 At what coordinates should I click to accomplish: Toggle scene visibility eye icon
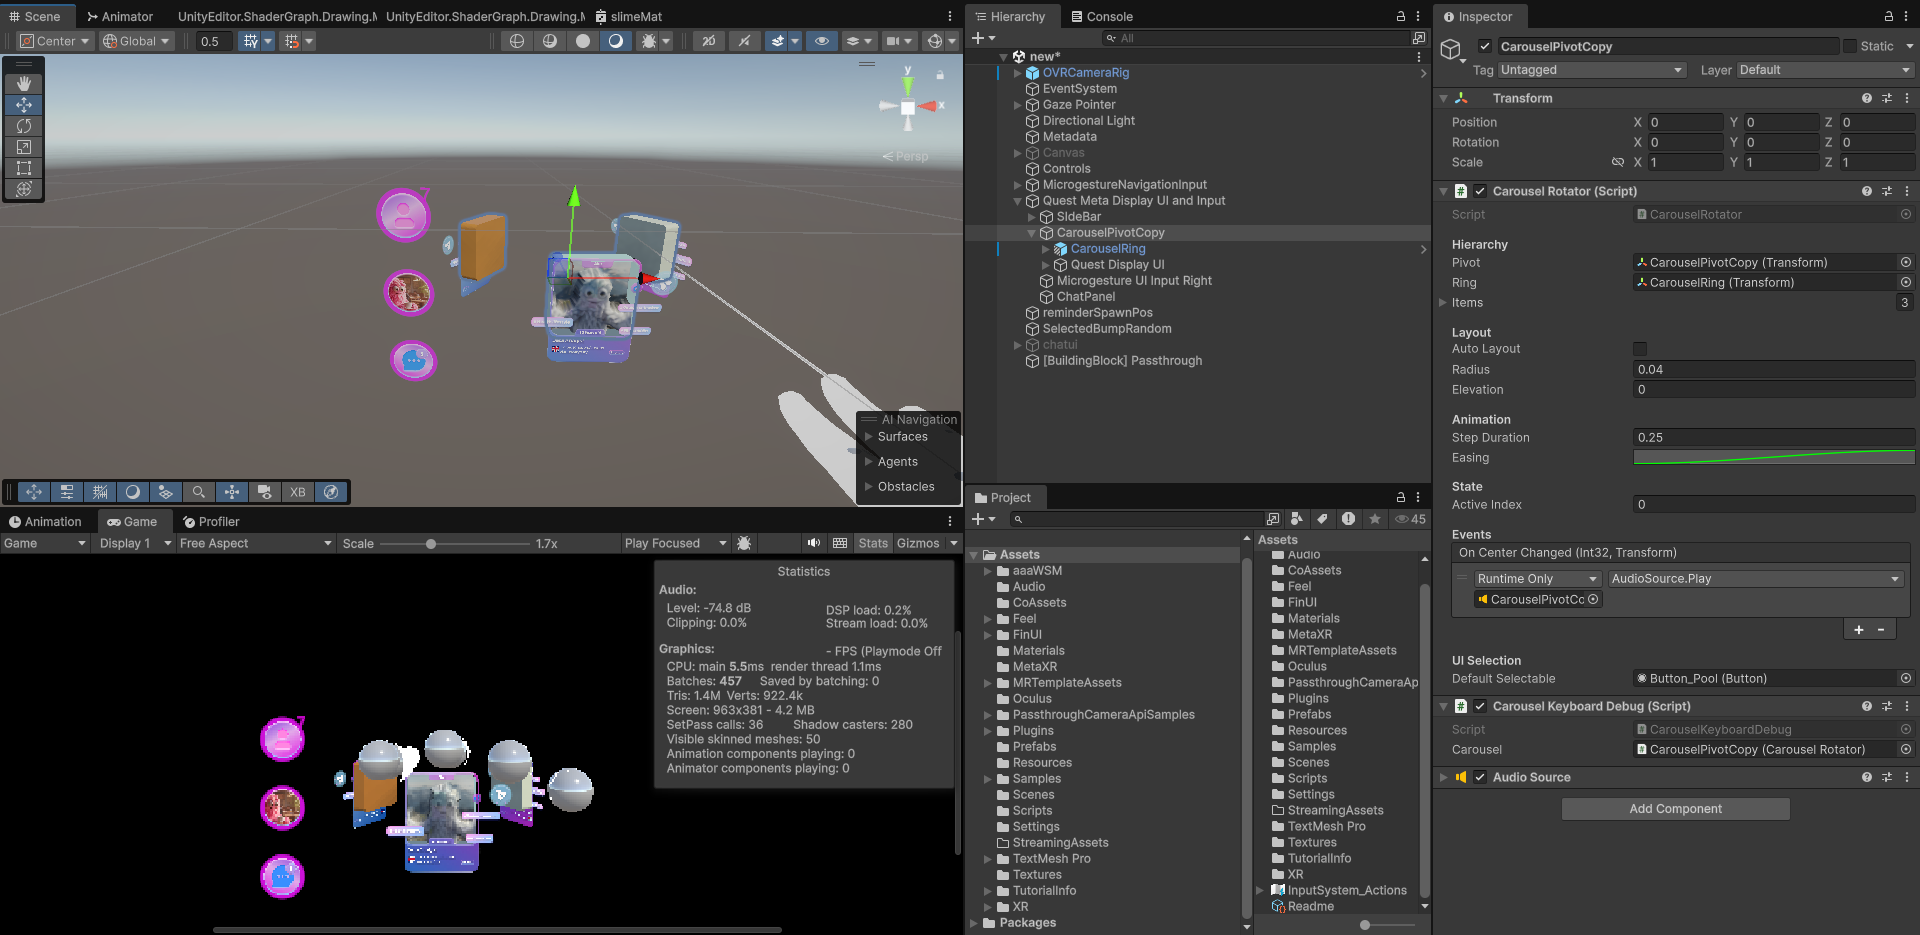822,41
